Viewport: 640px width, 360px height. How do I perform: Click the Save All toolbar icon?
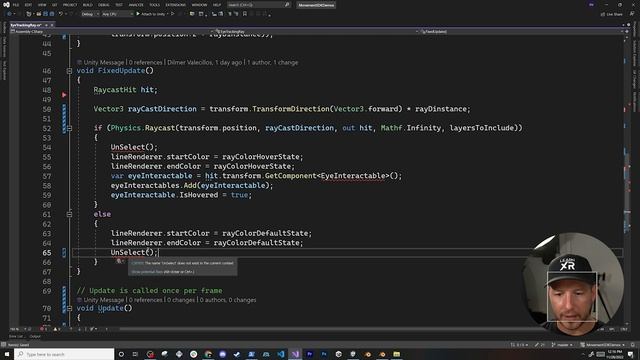(52, 14)
